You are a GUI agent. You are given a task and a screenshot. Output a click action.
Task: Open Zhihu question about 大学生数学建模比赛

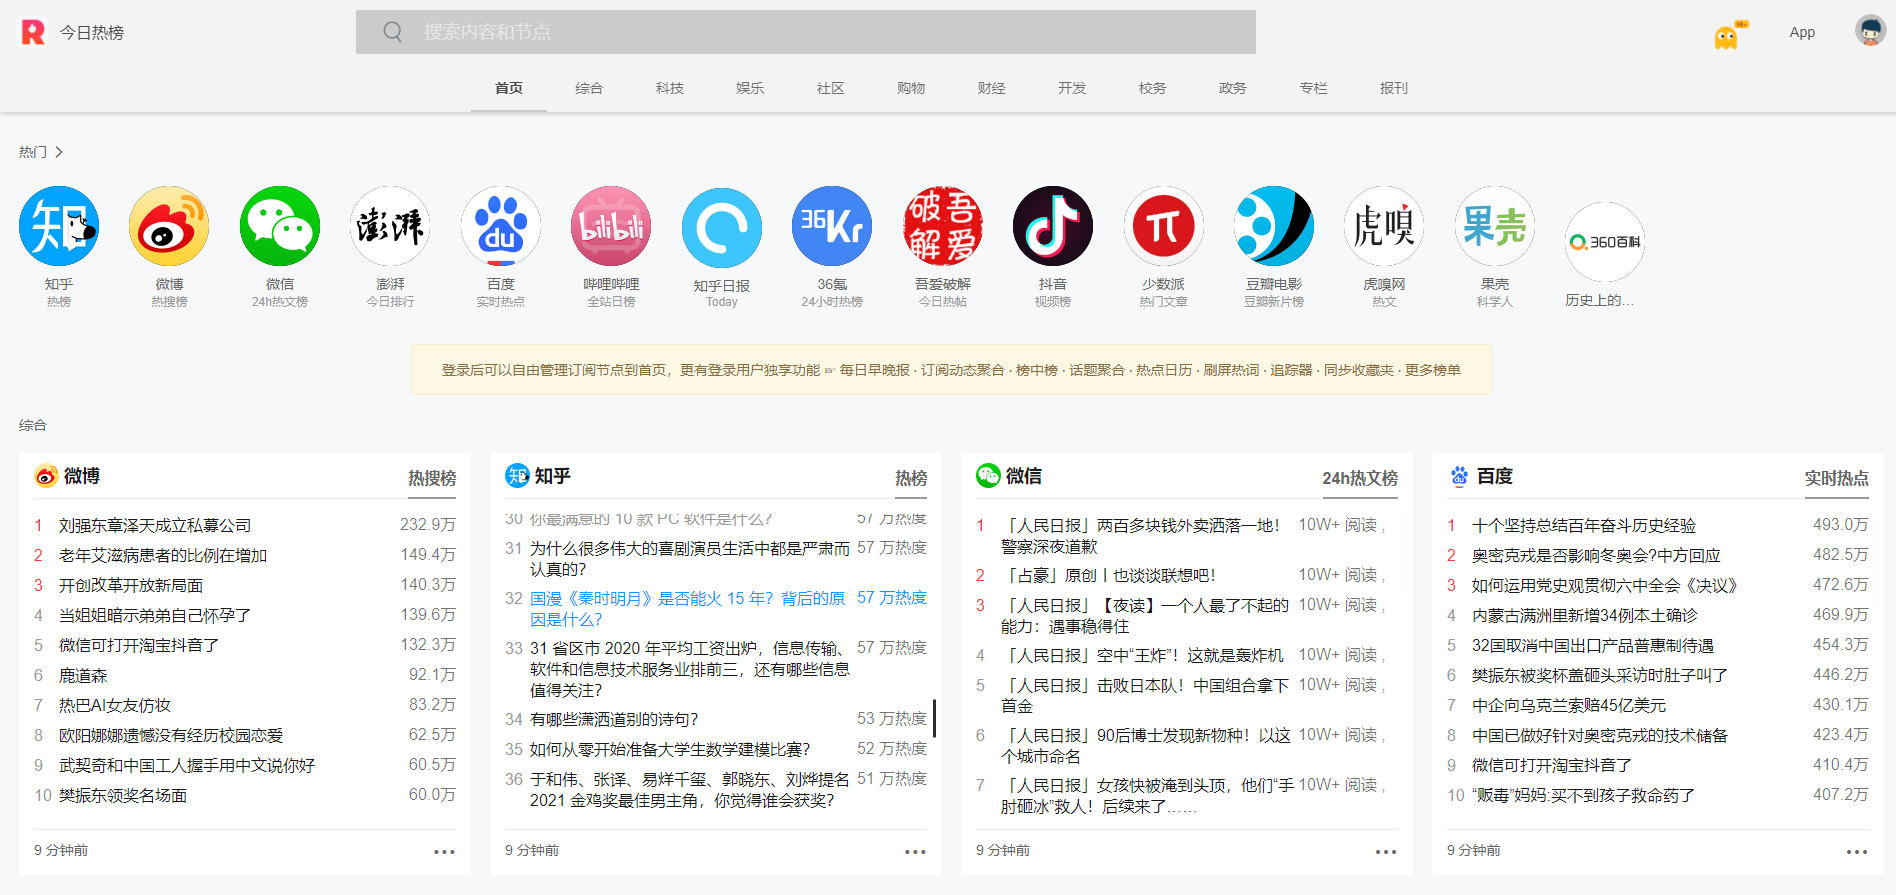click(x=670, y=749)
